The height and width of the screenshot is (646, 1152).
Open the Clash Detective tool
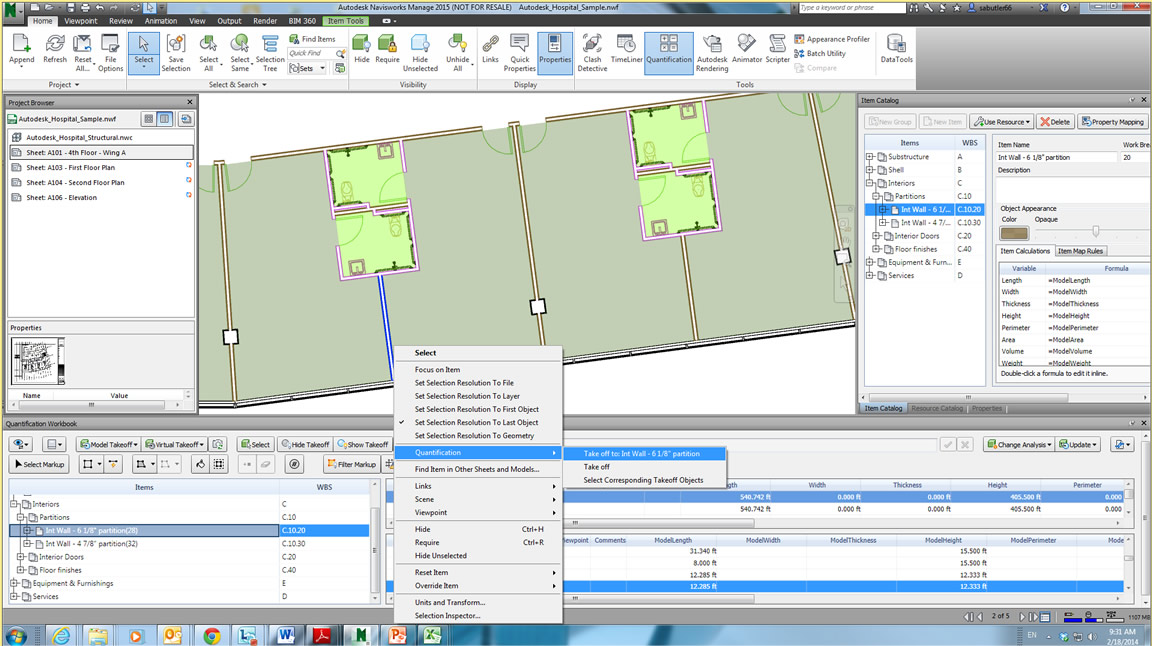(x=592, y=53)
